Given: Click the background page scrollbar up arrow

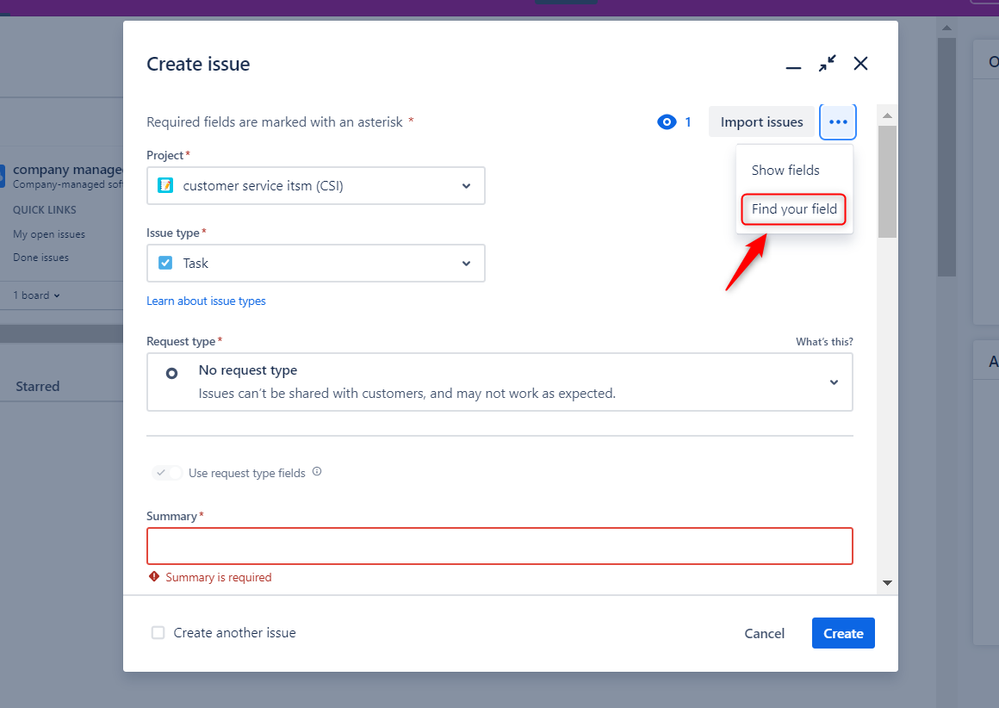Looking at the screenshot, I should point(947,27).
